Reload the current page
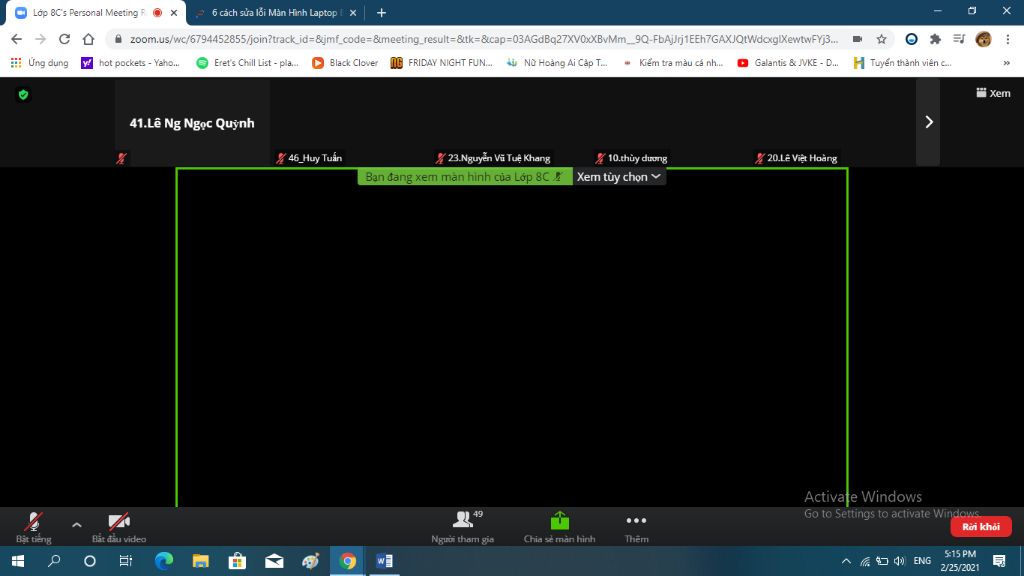Screen dimensions: 1024x576 point(64,39)
